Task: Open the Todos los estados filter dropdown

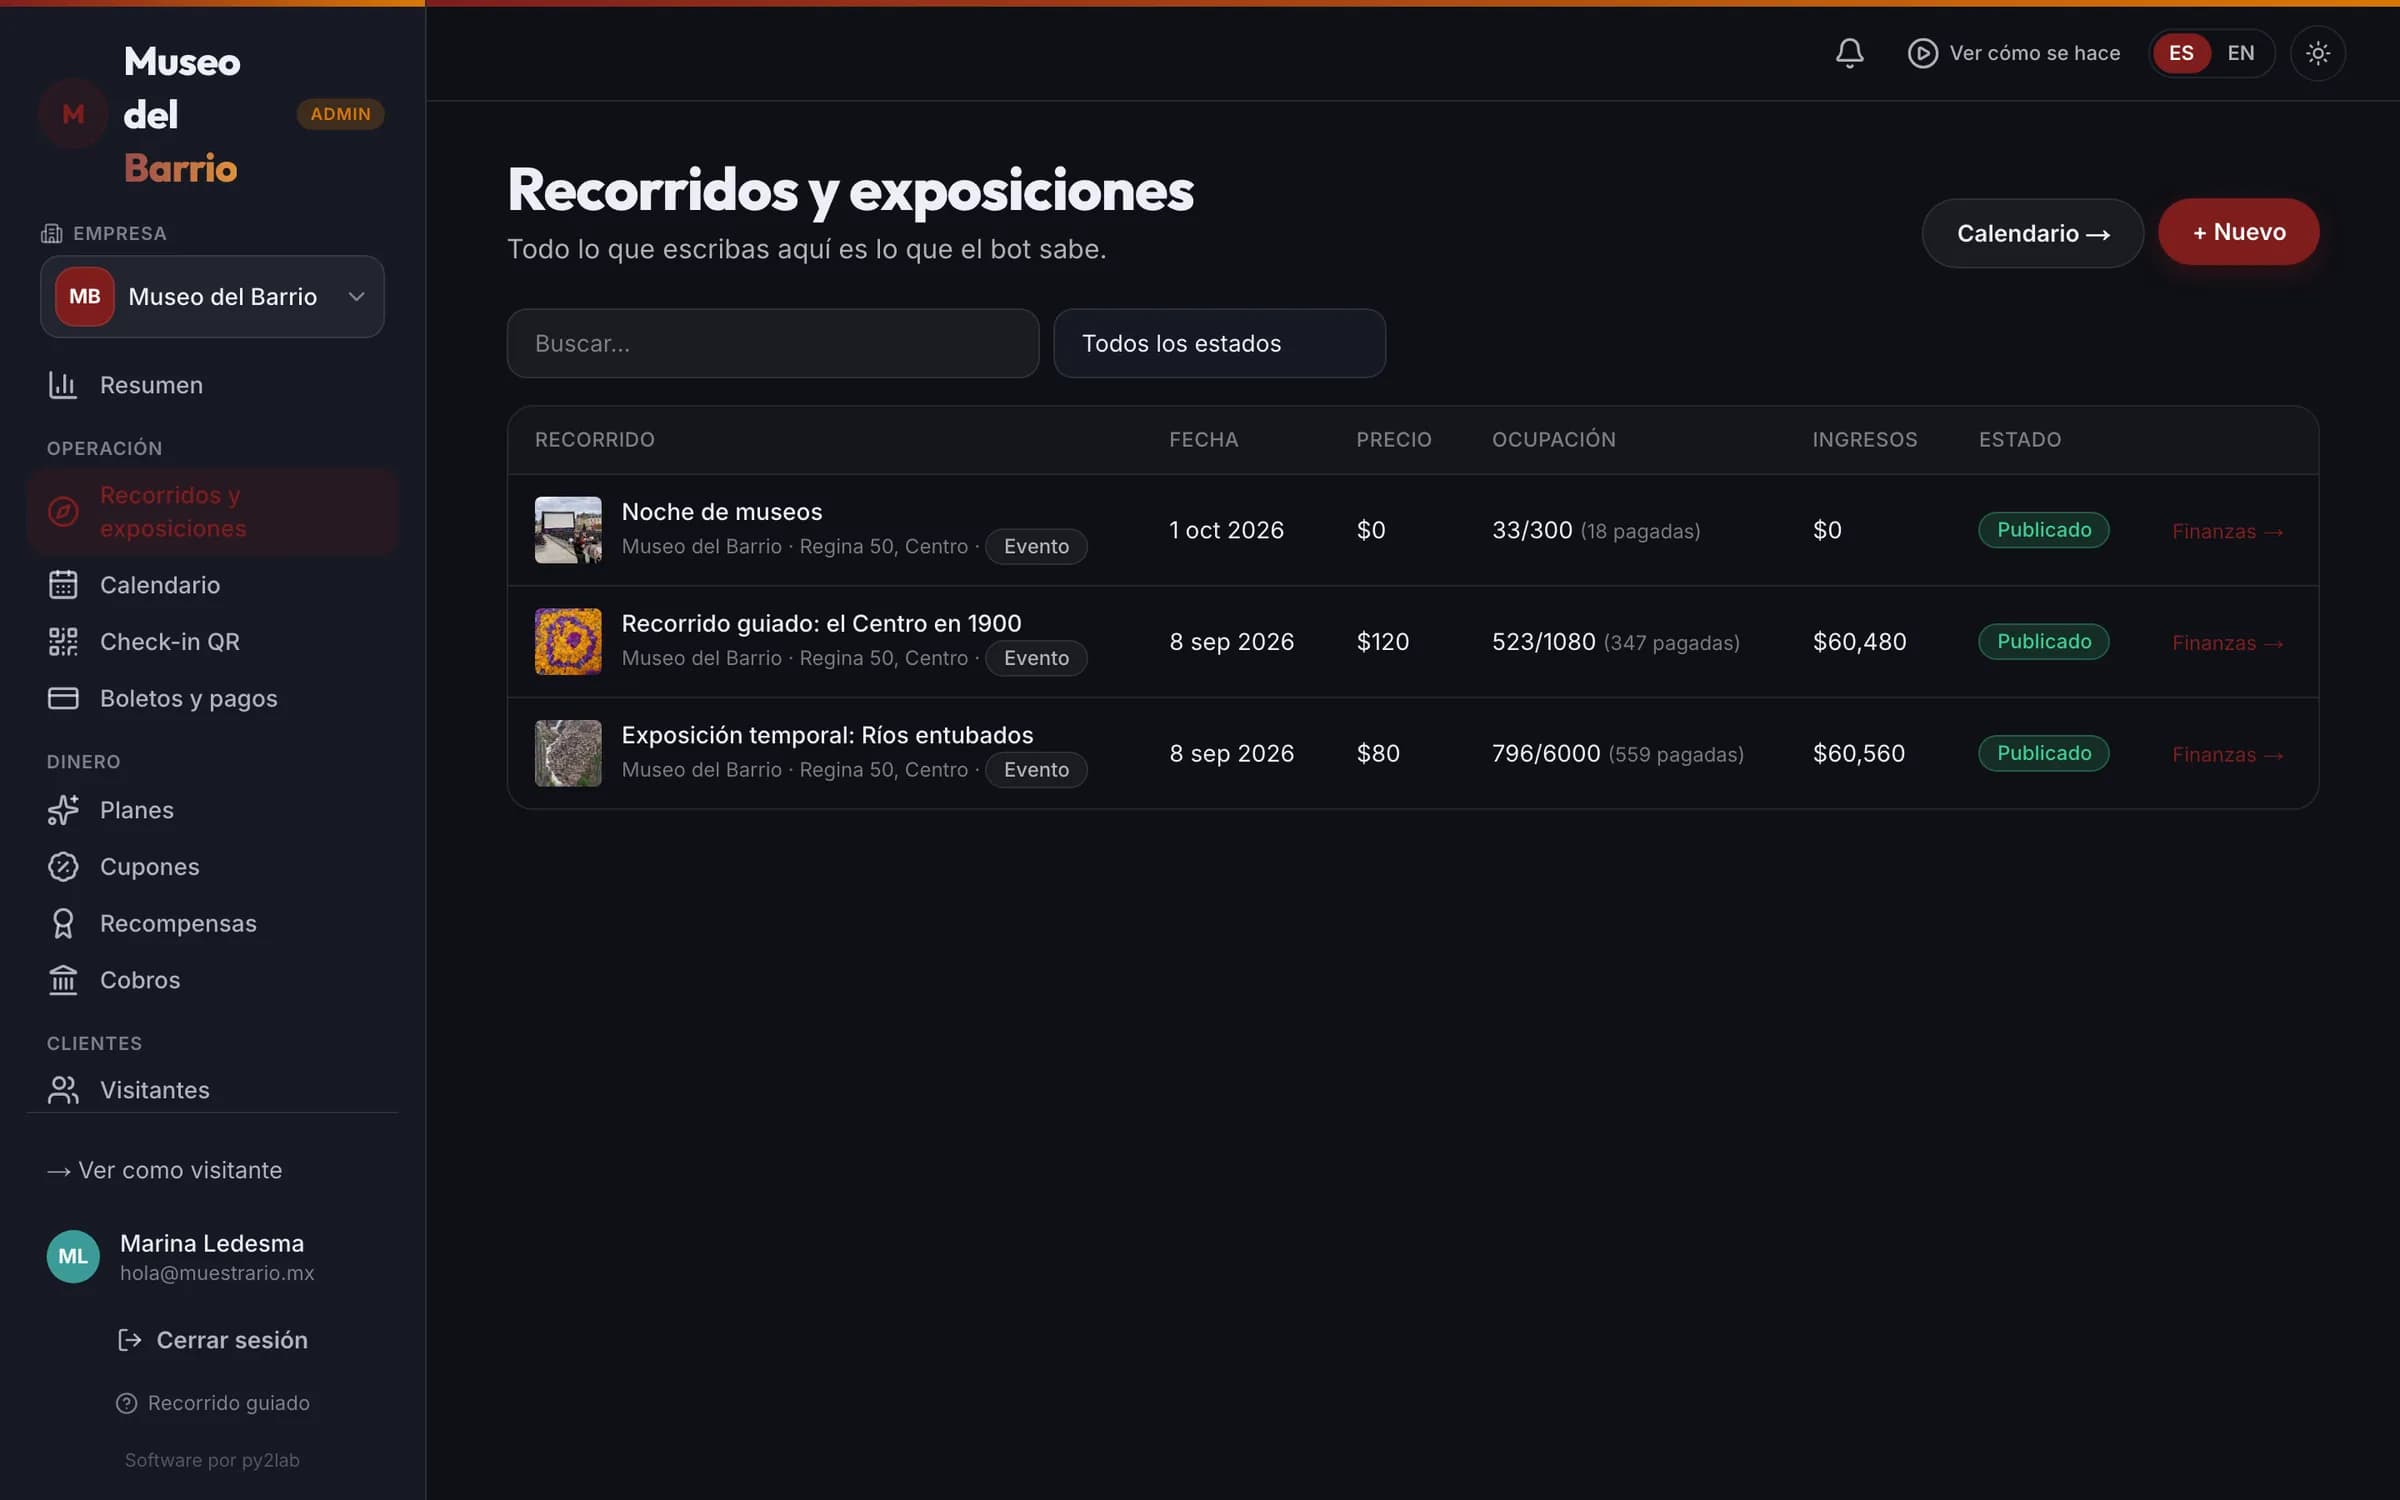Action: [x=1219, y=343]
